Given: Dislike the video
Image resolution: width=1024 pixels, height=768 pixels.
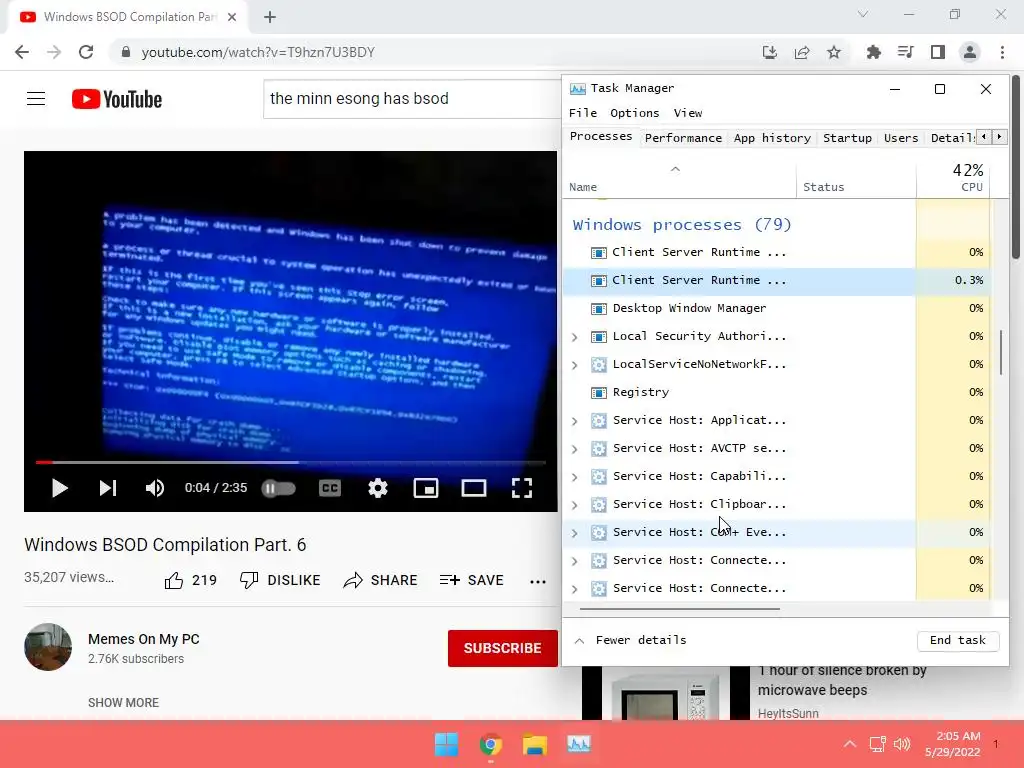Looking at the screenshot, I should (x=280, y=580).
